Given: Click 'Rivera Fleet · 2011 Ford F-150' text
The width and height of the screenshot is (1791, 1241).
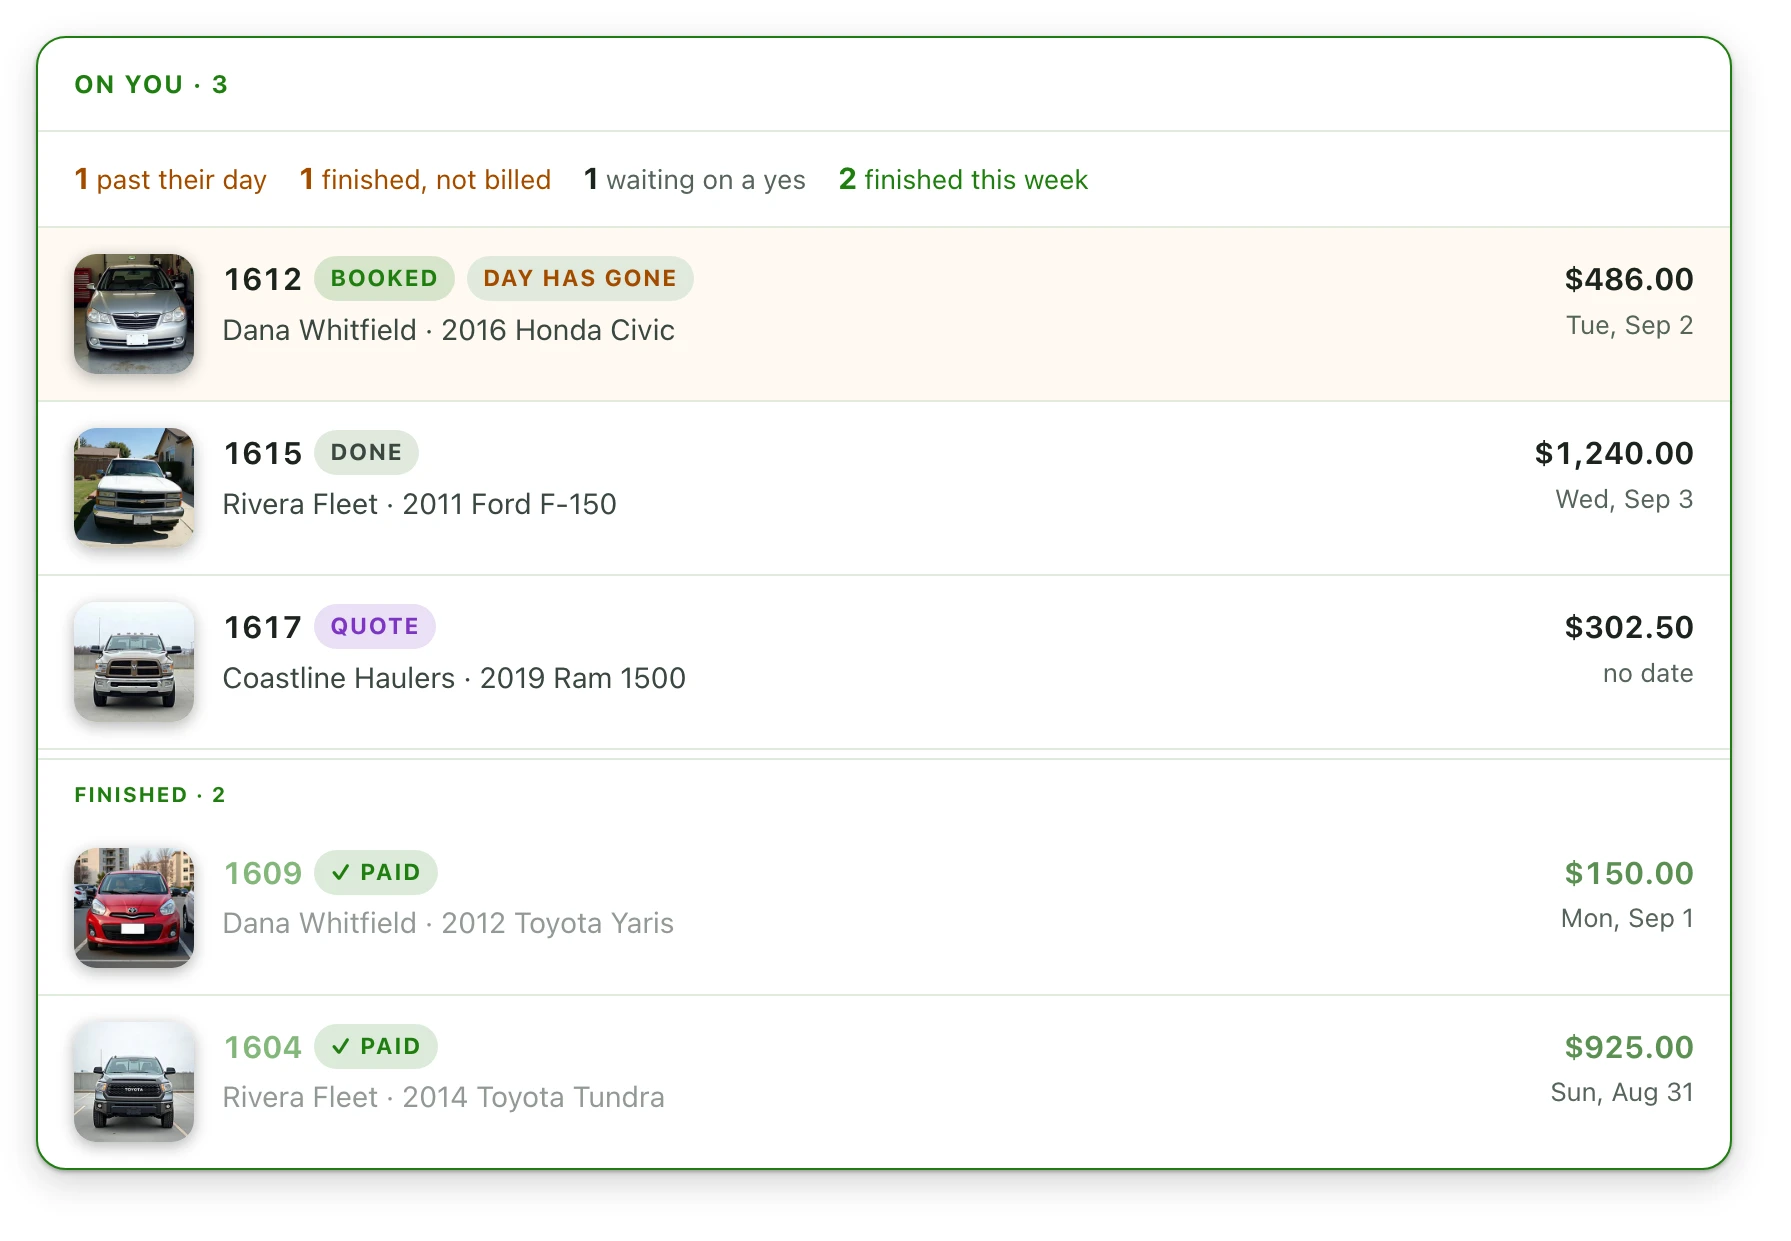Looking at the screenshot, I should point(420,504).
